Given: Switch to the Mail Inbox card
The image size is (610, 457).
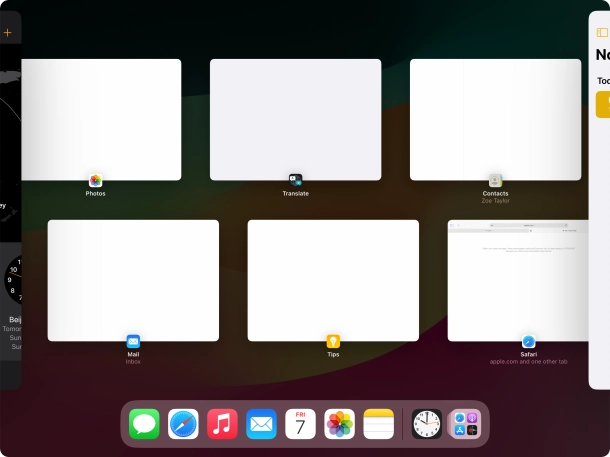Looking at the screenshot, I should 133,280.
